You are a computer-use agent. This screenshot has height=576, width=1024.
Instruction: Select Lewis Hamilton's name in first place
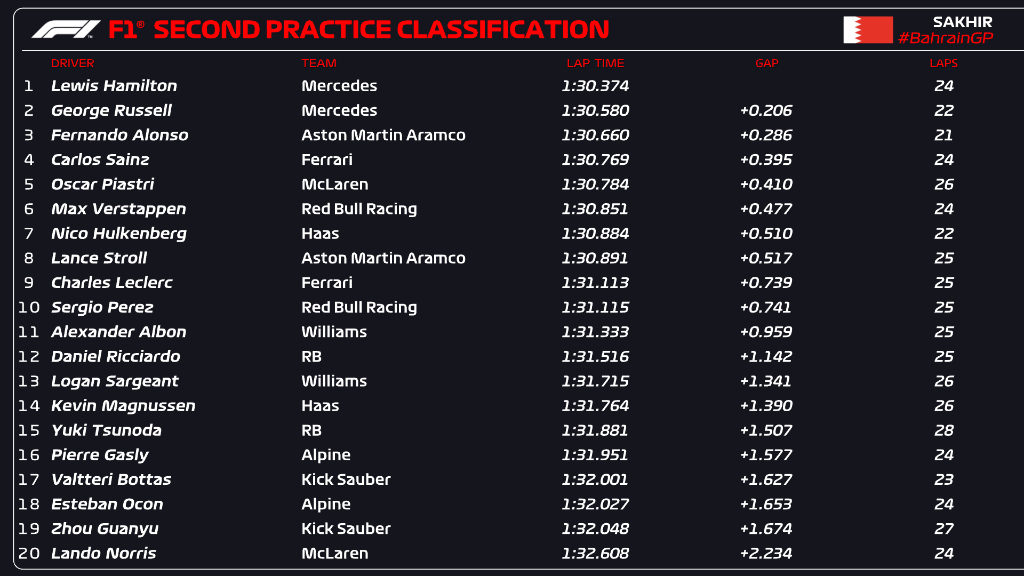coord(114,86)
